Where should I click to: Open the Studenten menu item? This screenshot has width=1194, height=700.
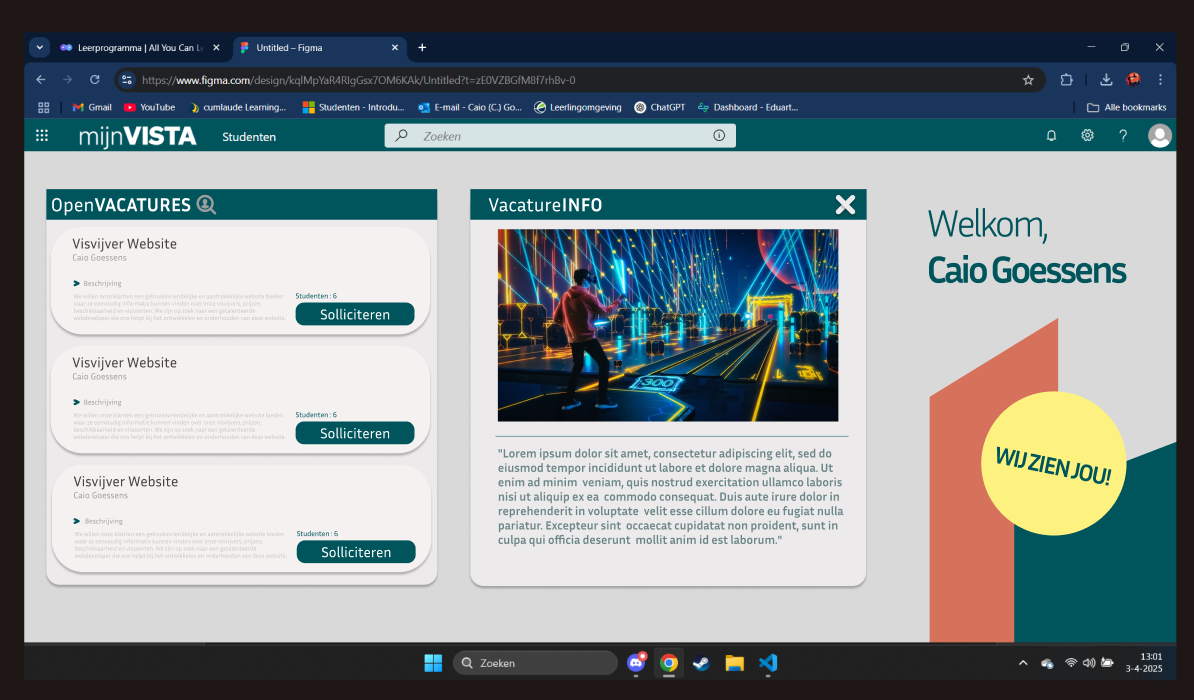(x=249, y=137)
